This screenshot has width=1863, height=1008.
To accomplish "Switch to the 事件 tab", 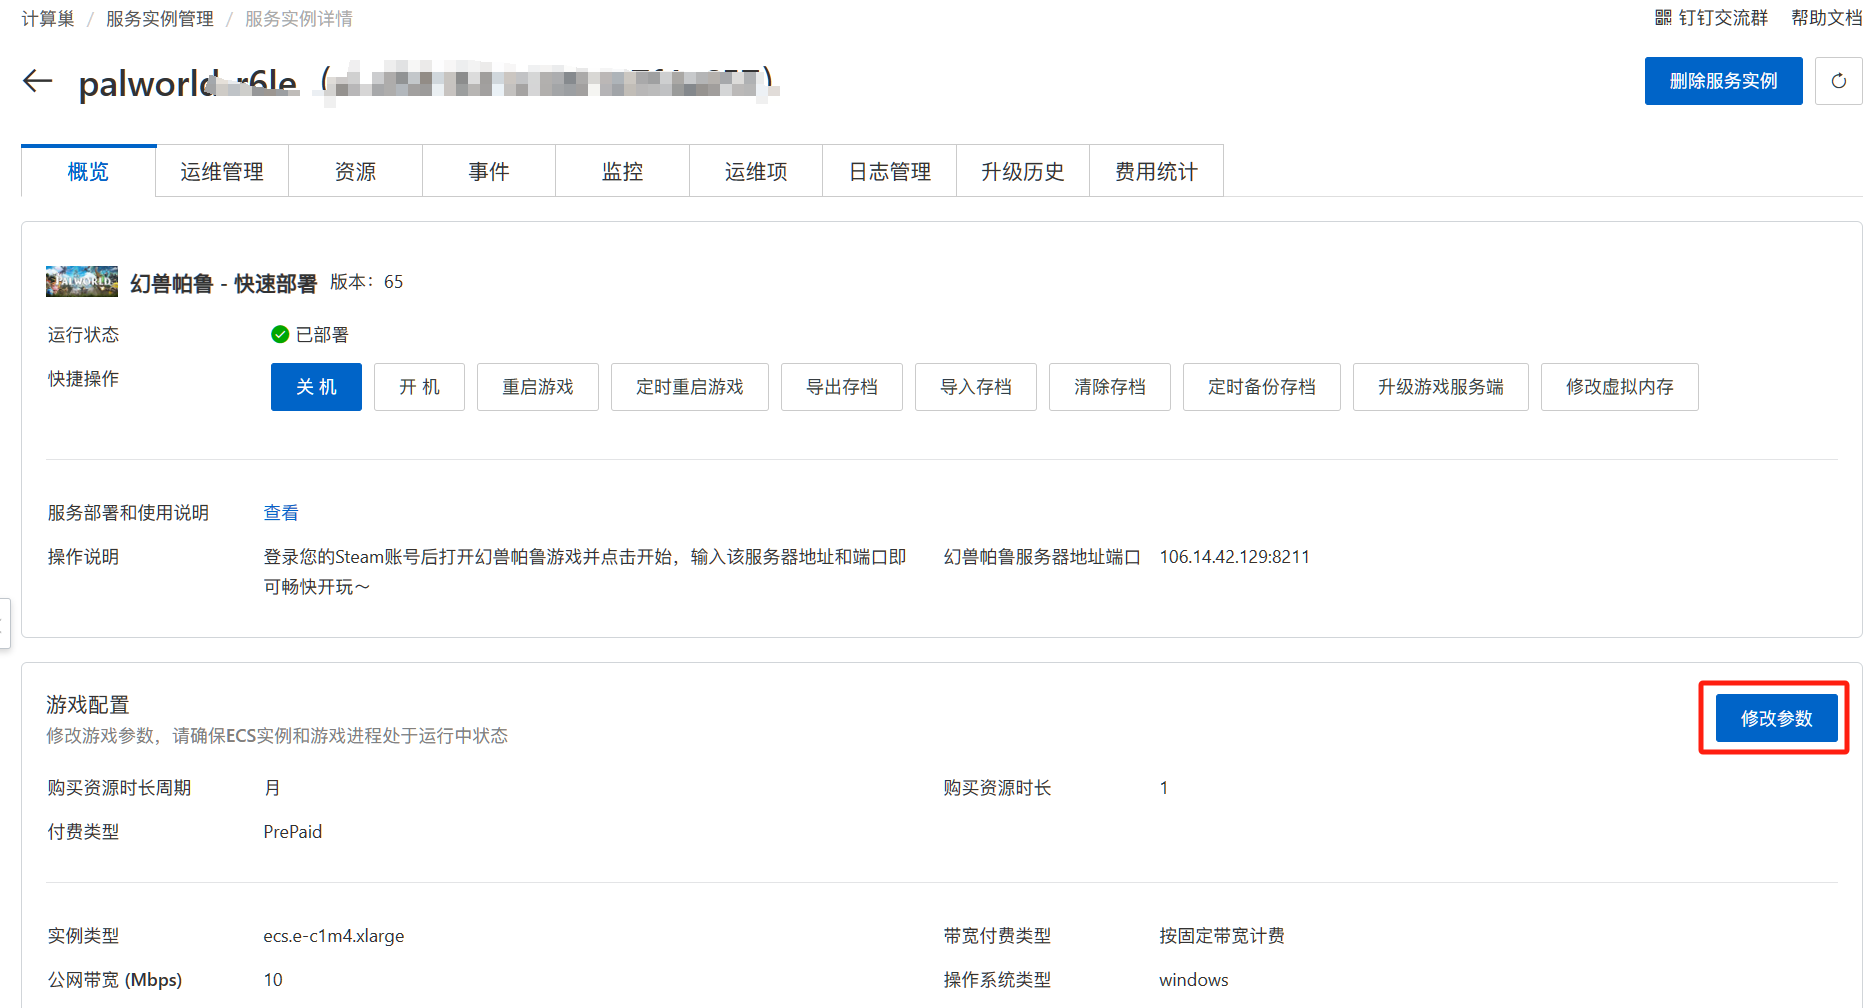I will click(489, 171).
